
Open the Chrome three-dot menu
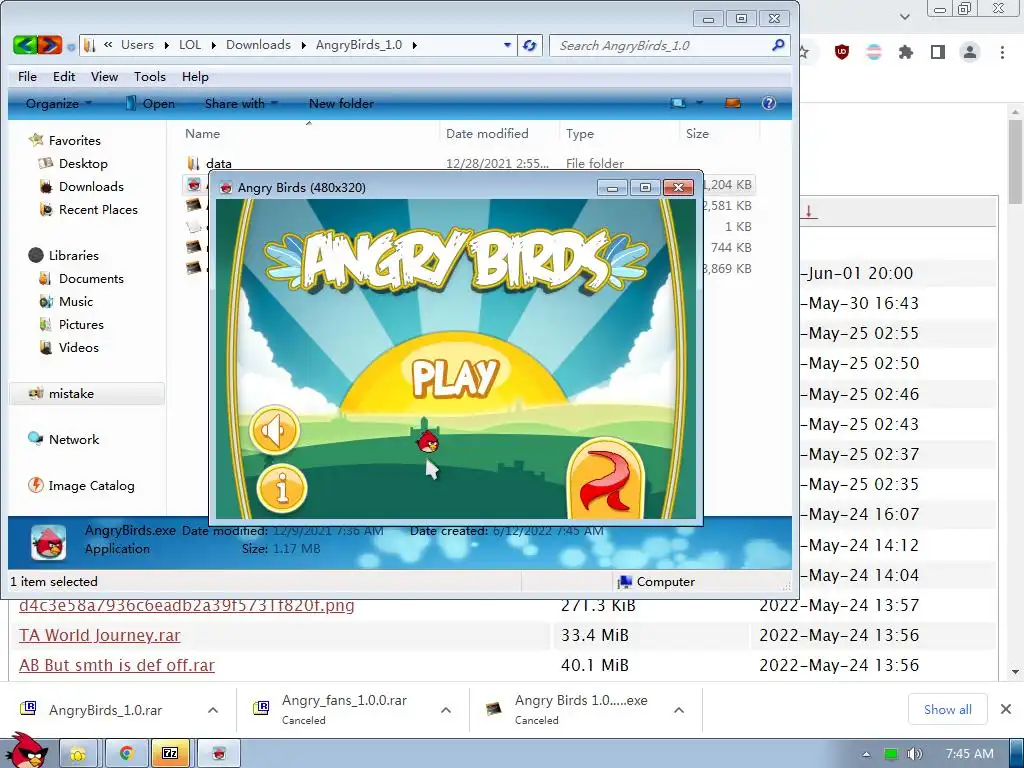[1002, 52]
